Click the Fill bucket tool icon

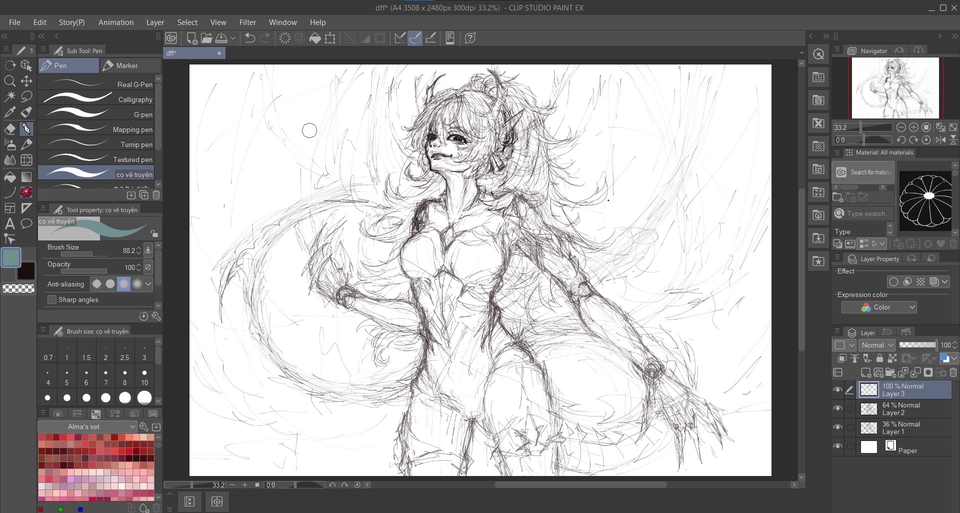click(10, 177)
